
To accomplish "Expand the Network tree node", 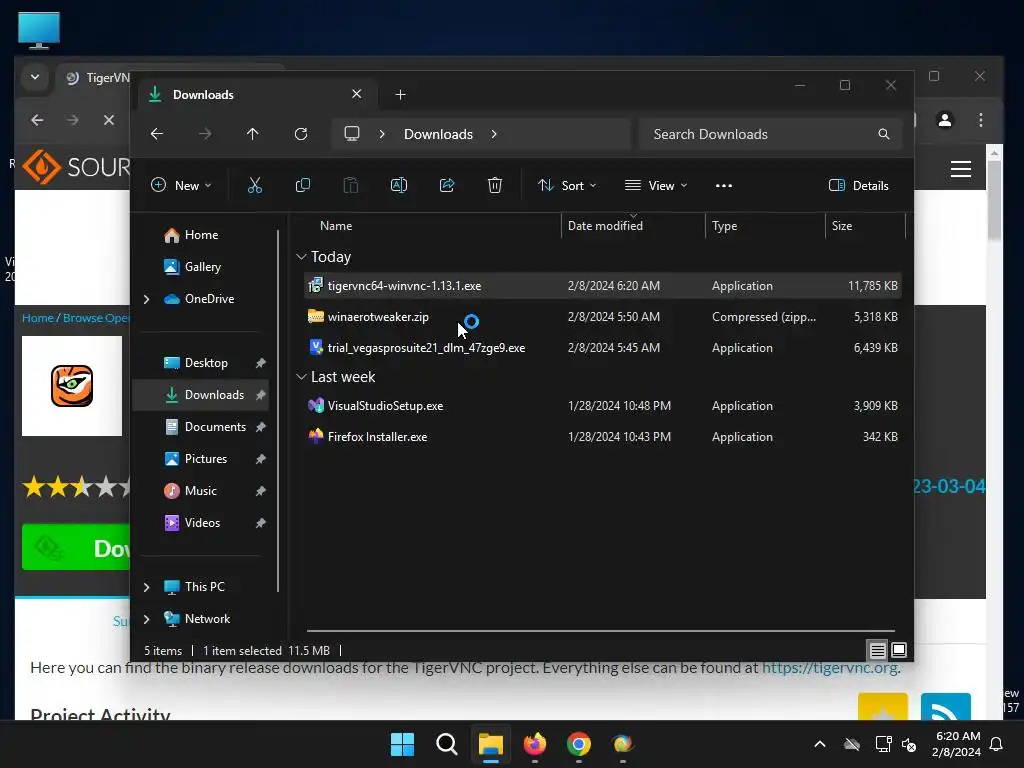I will coord(146,619).
